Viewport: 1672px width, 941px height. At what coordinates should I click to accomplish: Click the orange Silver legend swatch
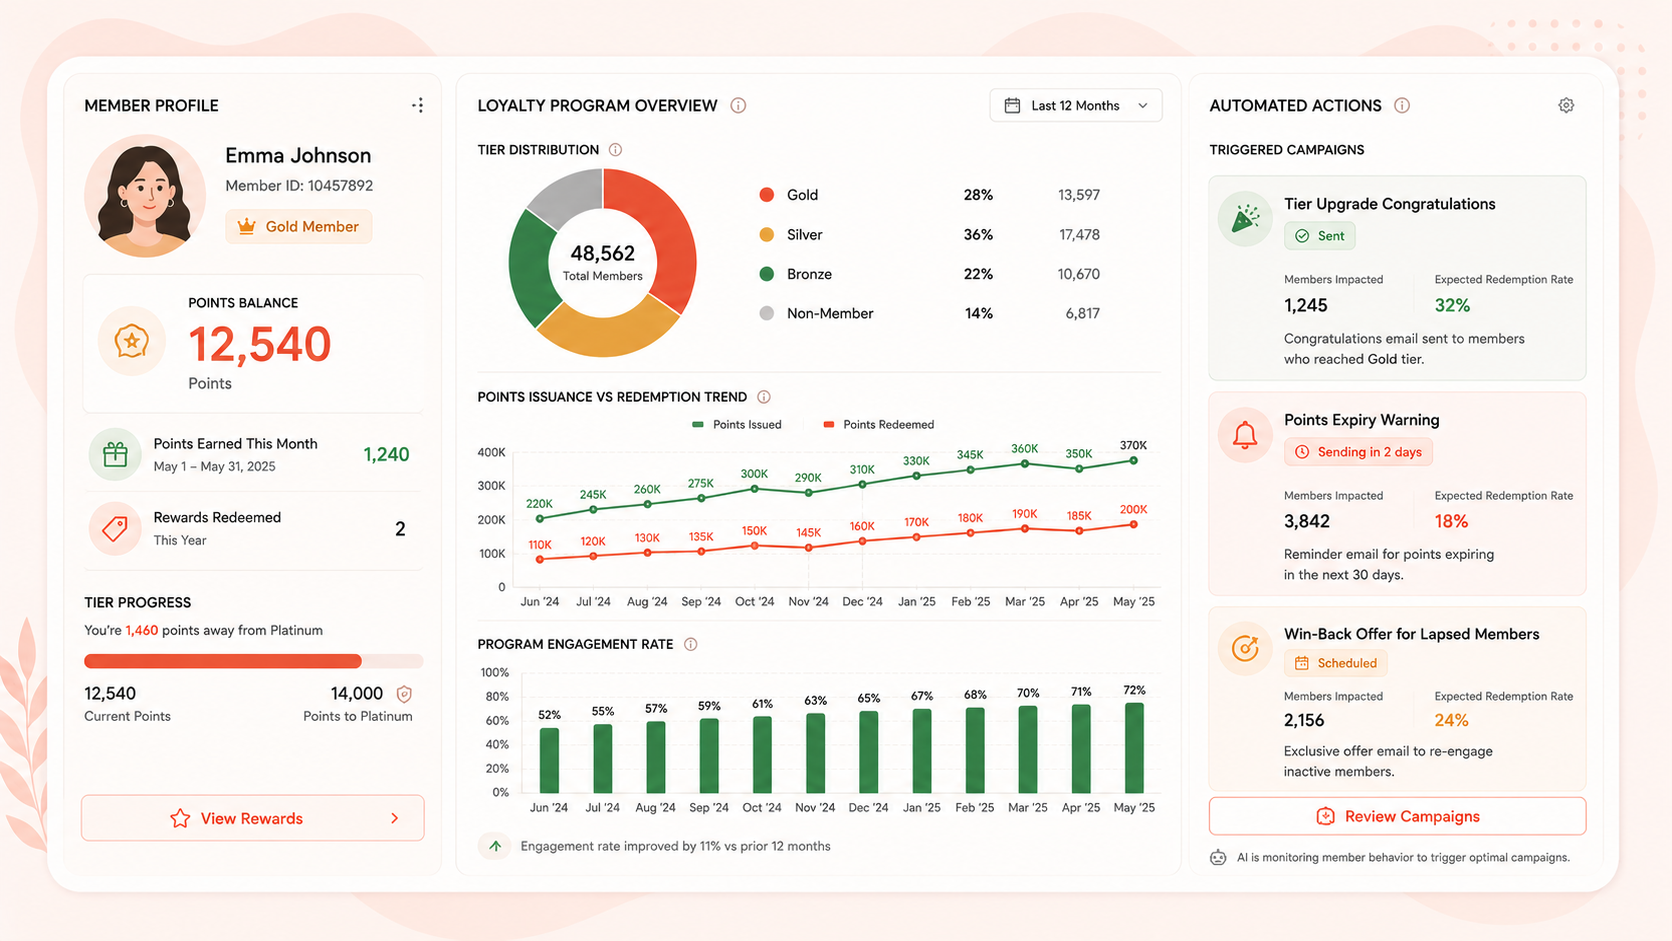[767, 235]
